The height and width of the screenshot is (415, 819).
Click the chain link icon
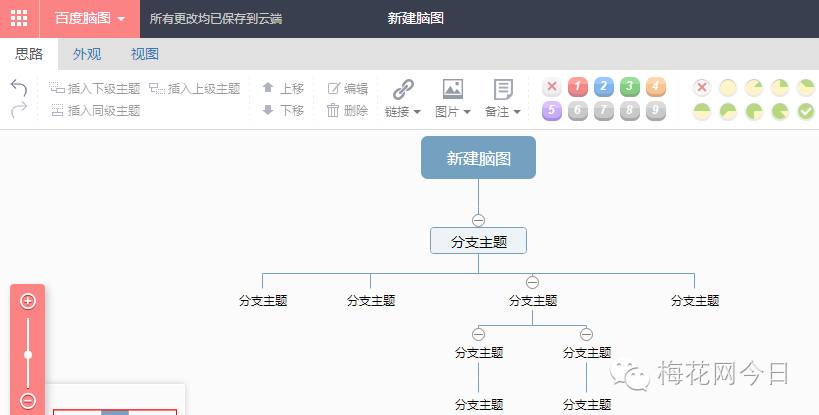[x=403, y=89]
